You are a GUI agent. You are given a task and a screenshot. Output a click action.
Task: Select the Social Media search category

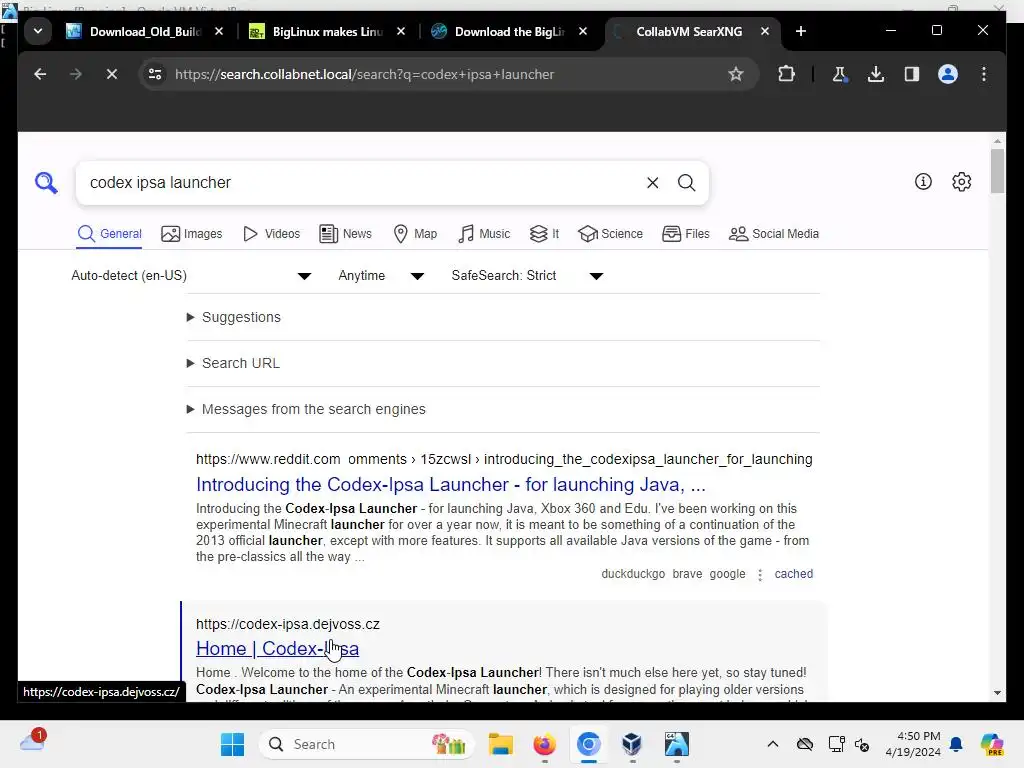tap(773, 234)
